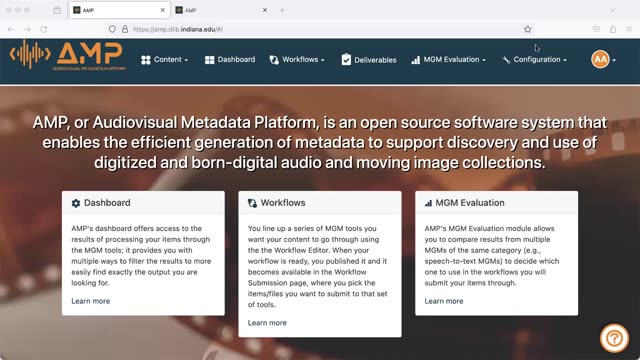Click the help question-mark button

point(614,338)
